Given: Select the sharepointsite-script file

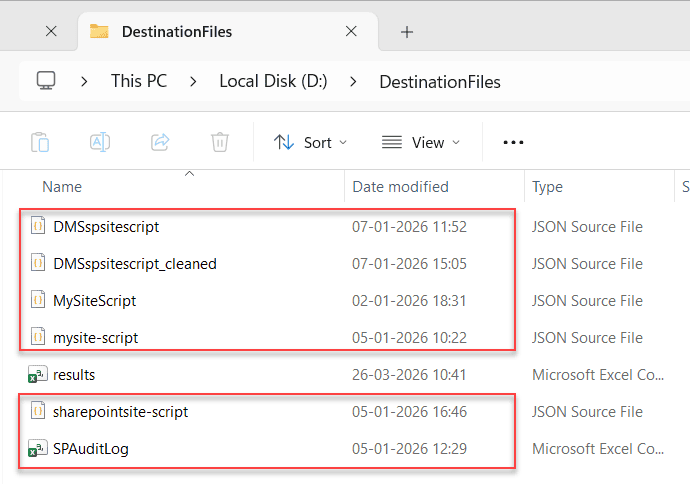Looking at the screenshot, I should click(x=121, y=412).
